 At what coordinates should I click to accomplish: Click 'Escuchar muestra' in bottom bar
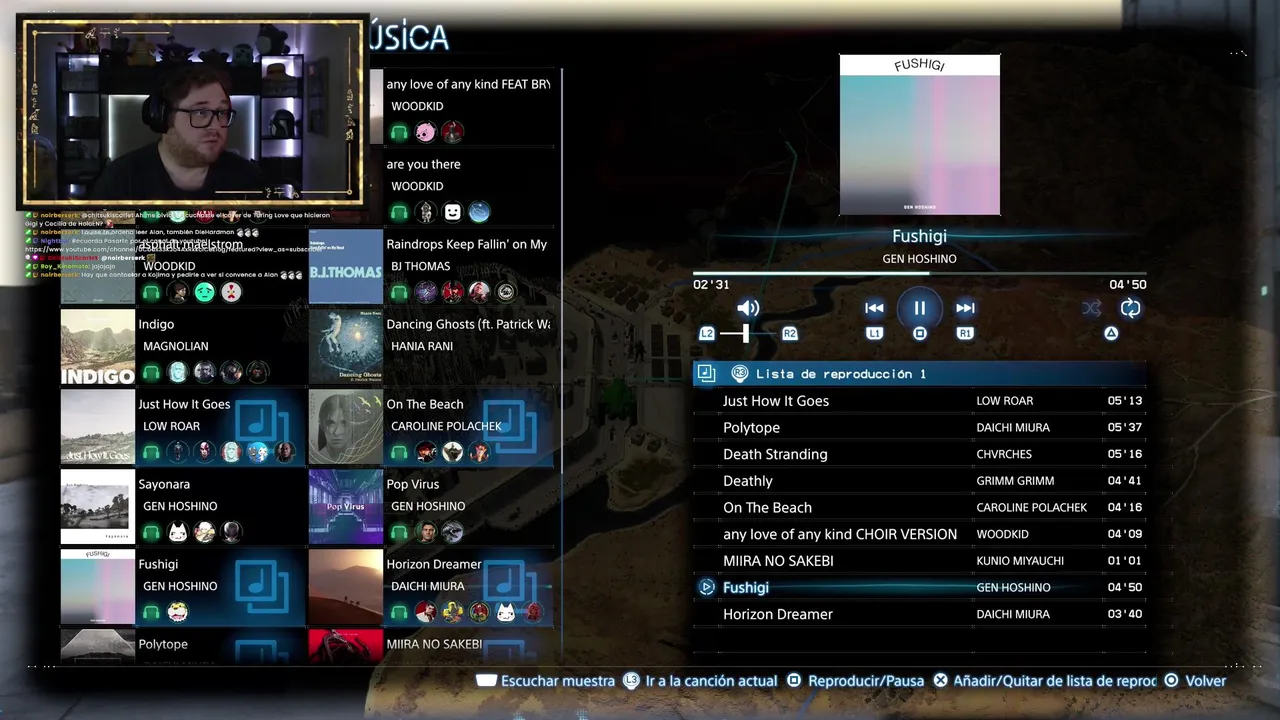tap(546, 681)
